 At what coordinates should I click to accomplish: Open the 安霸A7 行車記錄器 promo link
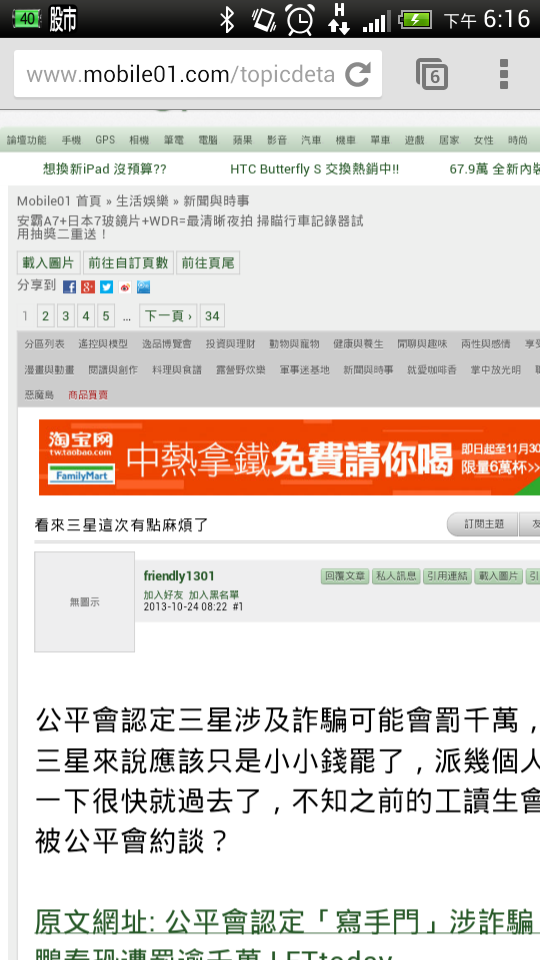click(190, 227)
